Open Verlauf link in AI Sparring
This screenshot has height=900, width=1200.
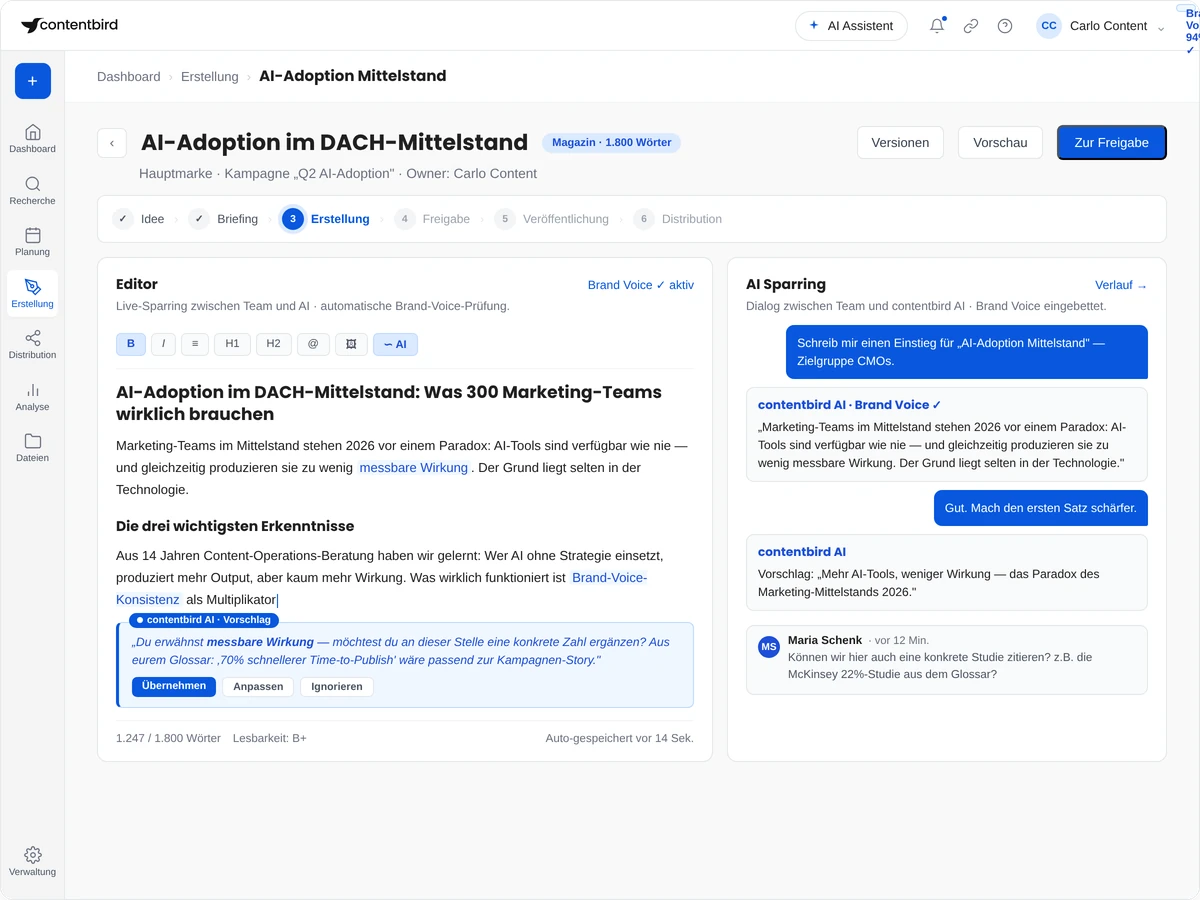pos(1121,285)
